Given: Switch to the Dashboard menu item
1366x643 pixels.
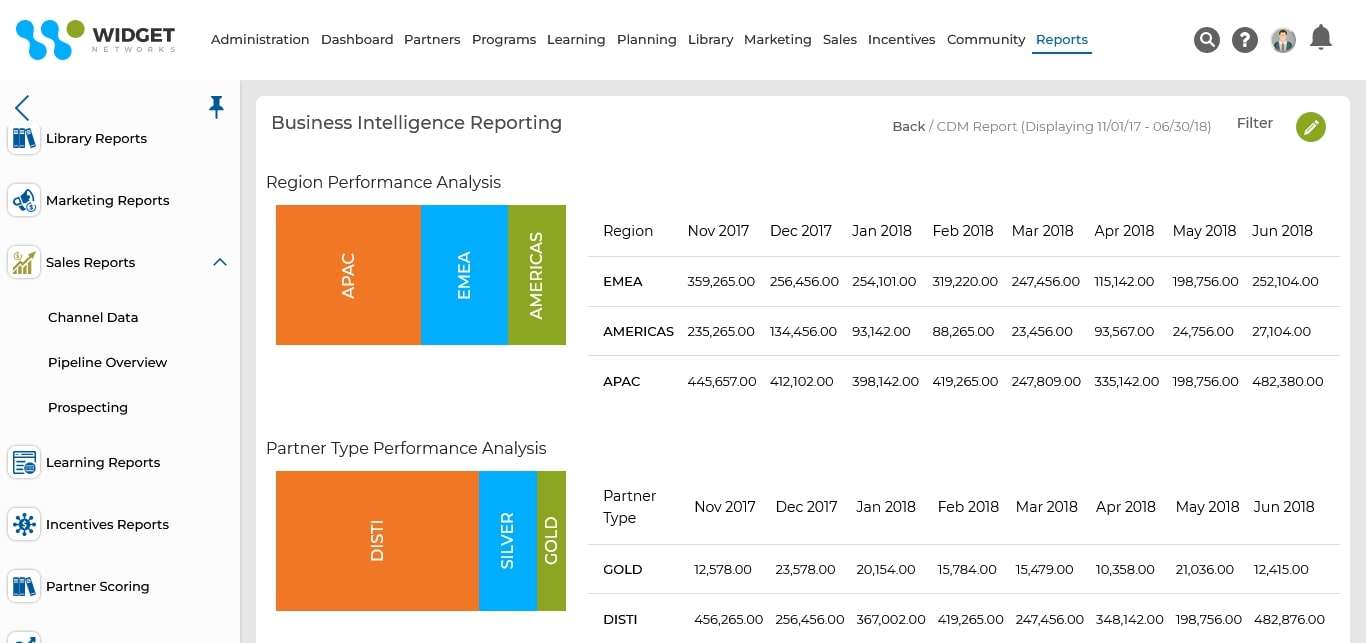Looking at the screenshot, I should pyautogui.click(x=357, y=39).
